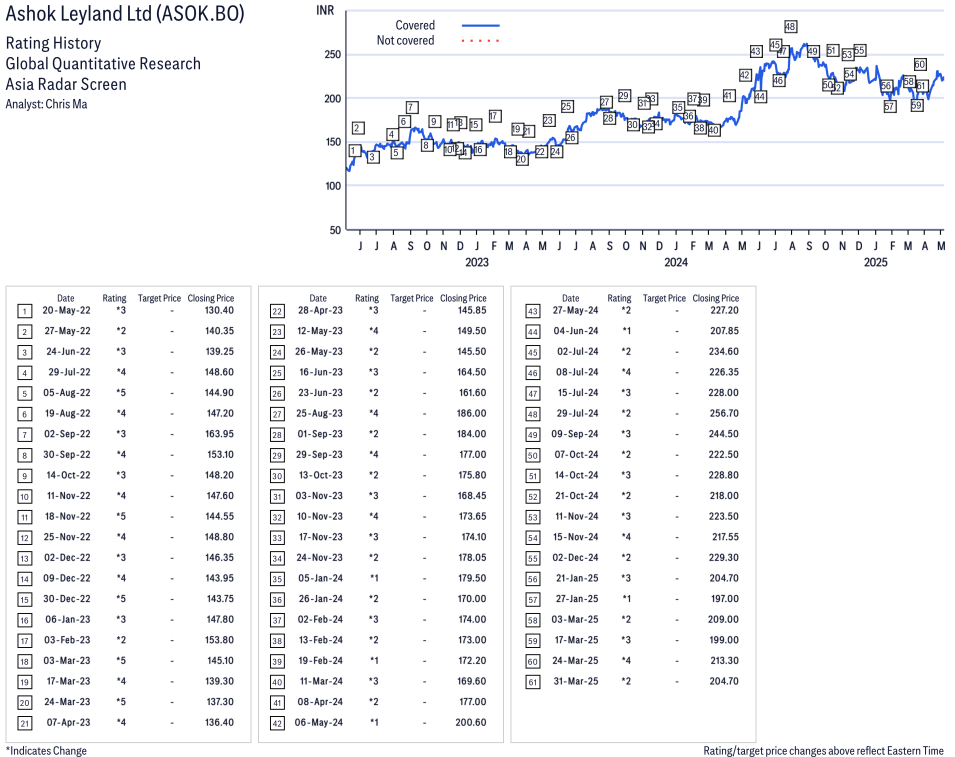Click chart marker 7 on the chart
This screenshot has height=757, width=955.
412,108
